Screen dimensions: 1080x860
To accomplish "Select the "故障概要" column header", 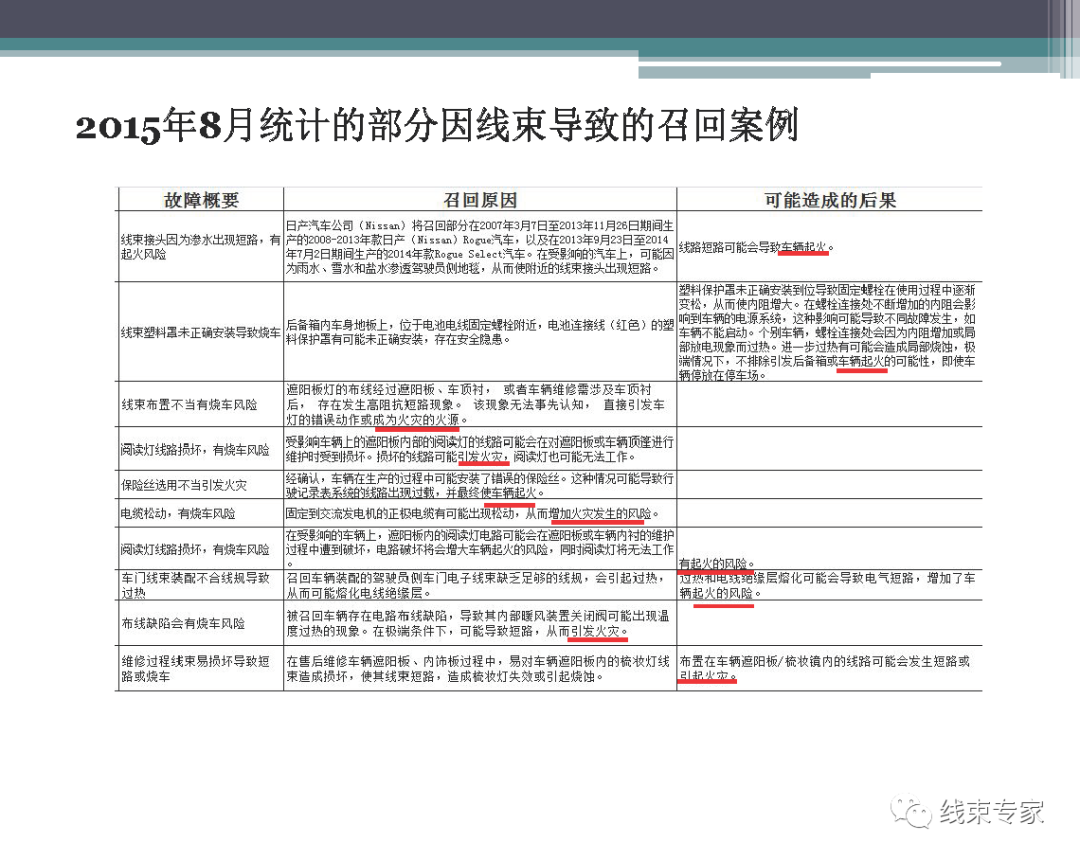I will 201,200.
